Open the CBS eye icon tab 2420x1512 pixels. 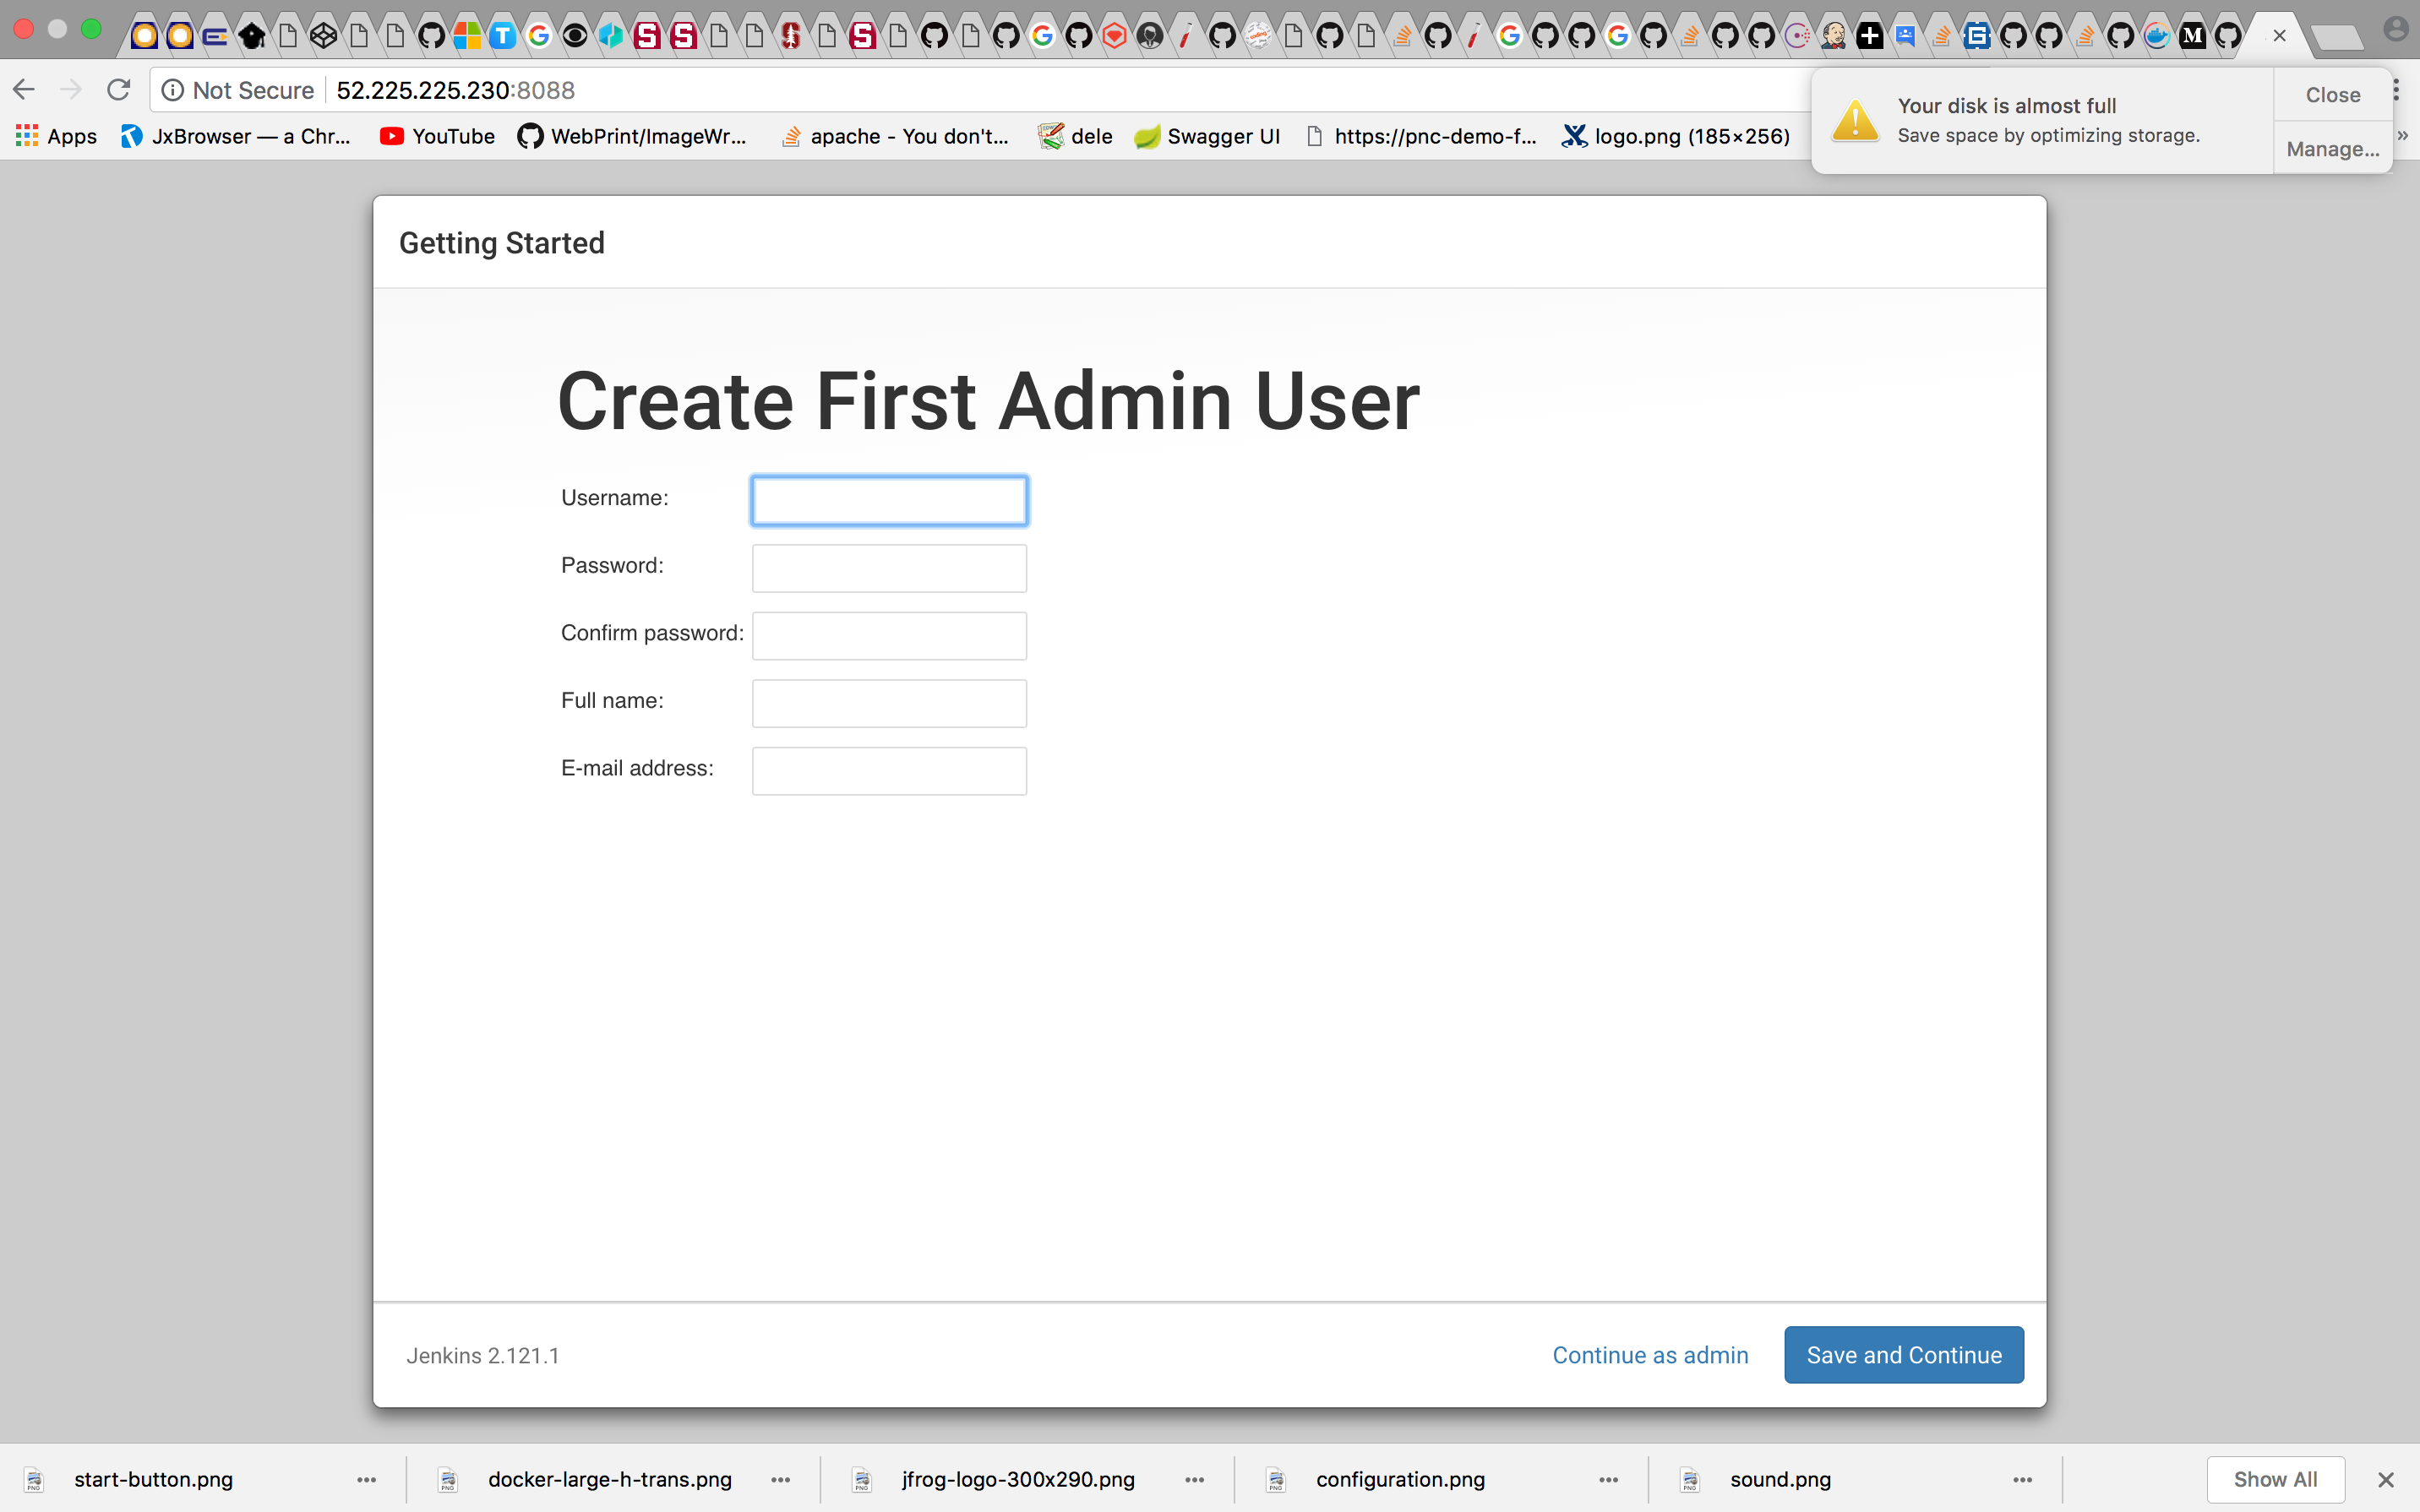[575, 36]
